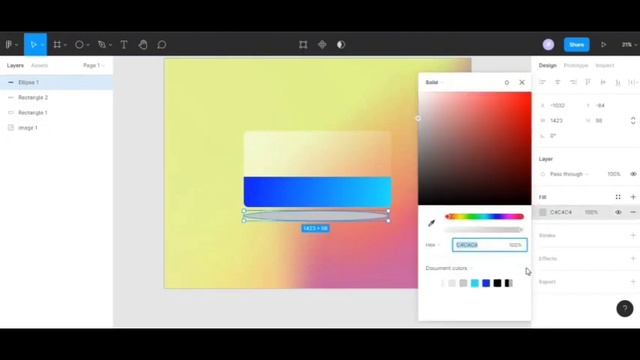The image size is (640, 360).
Task: Select the Rectangle 1 layer
Action: (56, 113)
